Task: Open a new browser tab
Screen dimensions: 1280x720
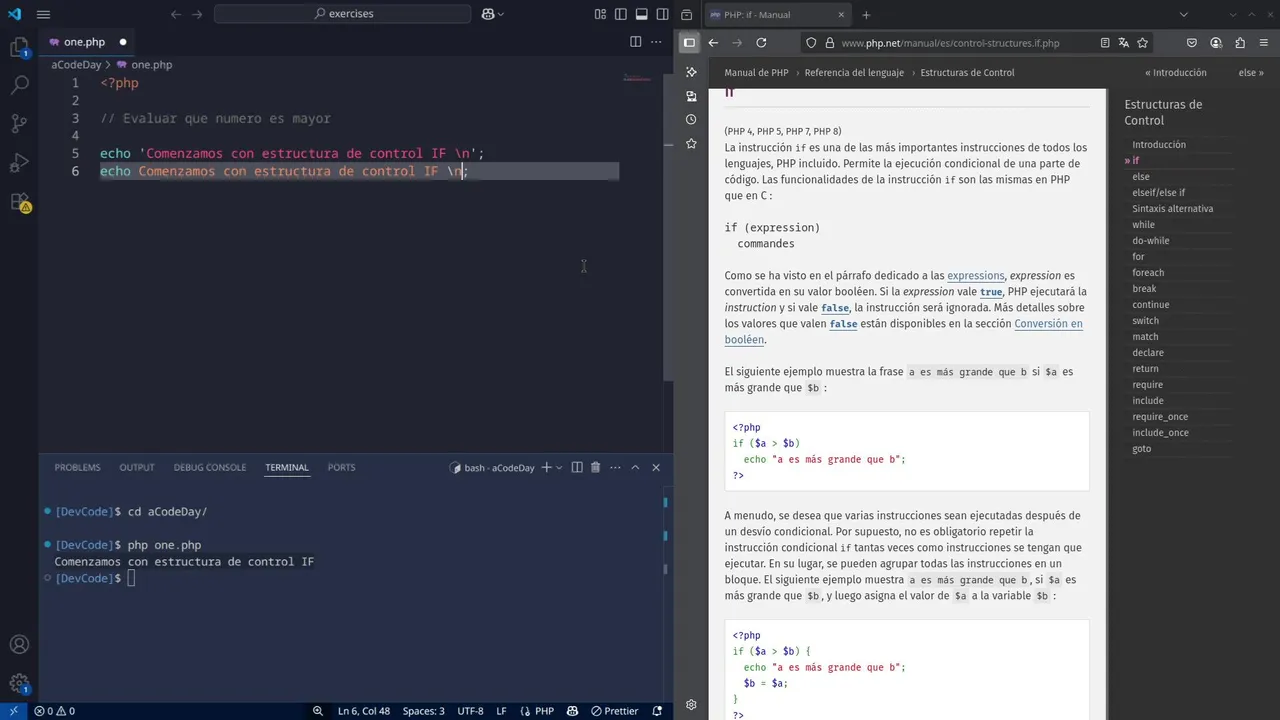Action: pos(866,15)
